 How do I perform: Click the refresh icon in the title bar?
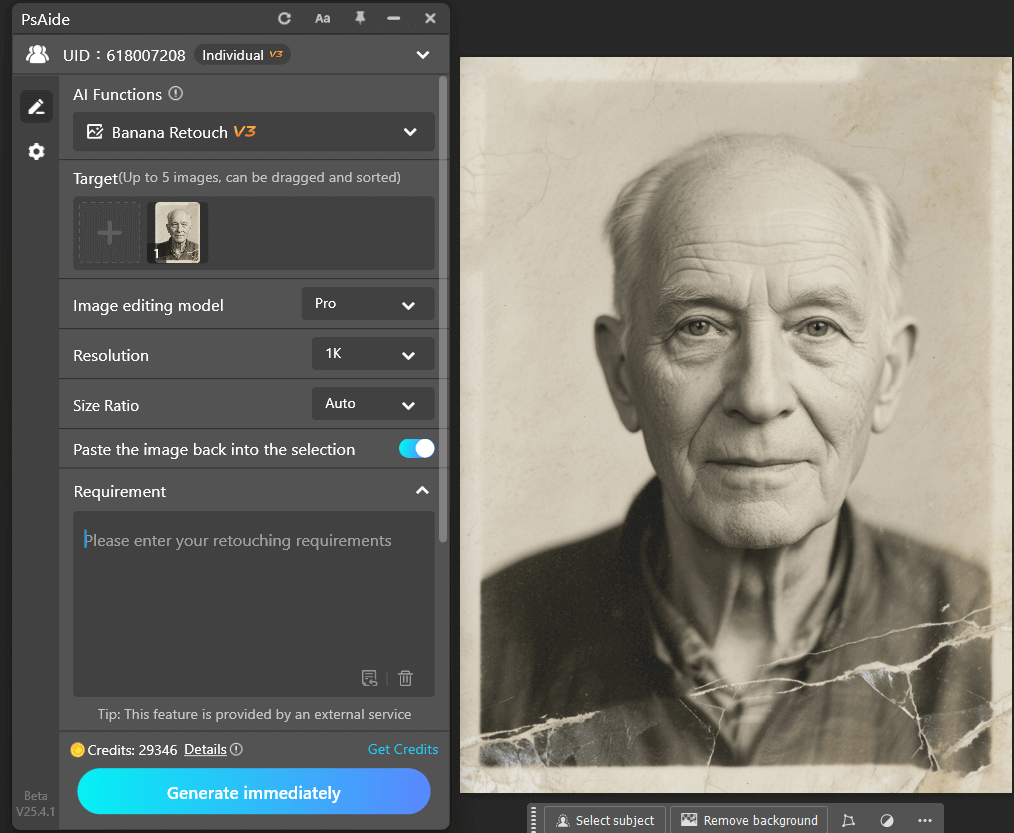point(286,18)
